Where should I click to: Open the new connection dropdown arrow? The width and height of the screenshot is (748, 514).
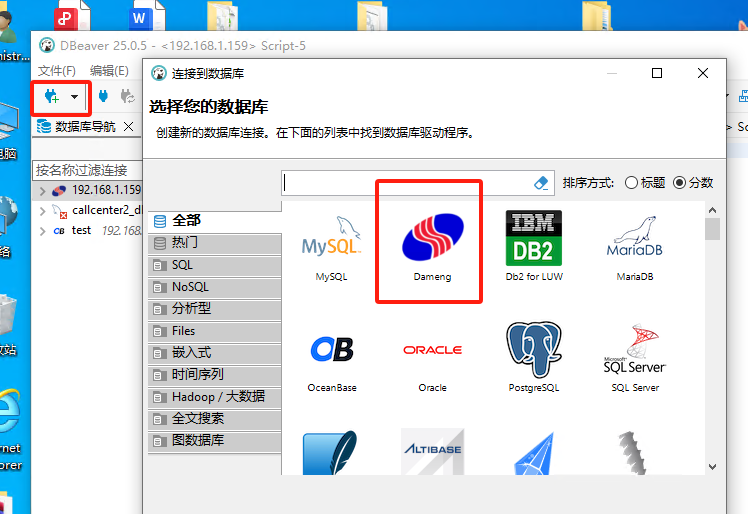click(74, 97)
